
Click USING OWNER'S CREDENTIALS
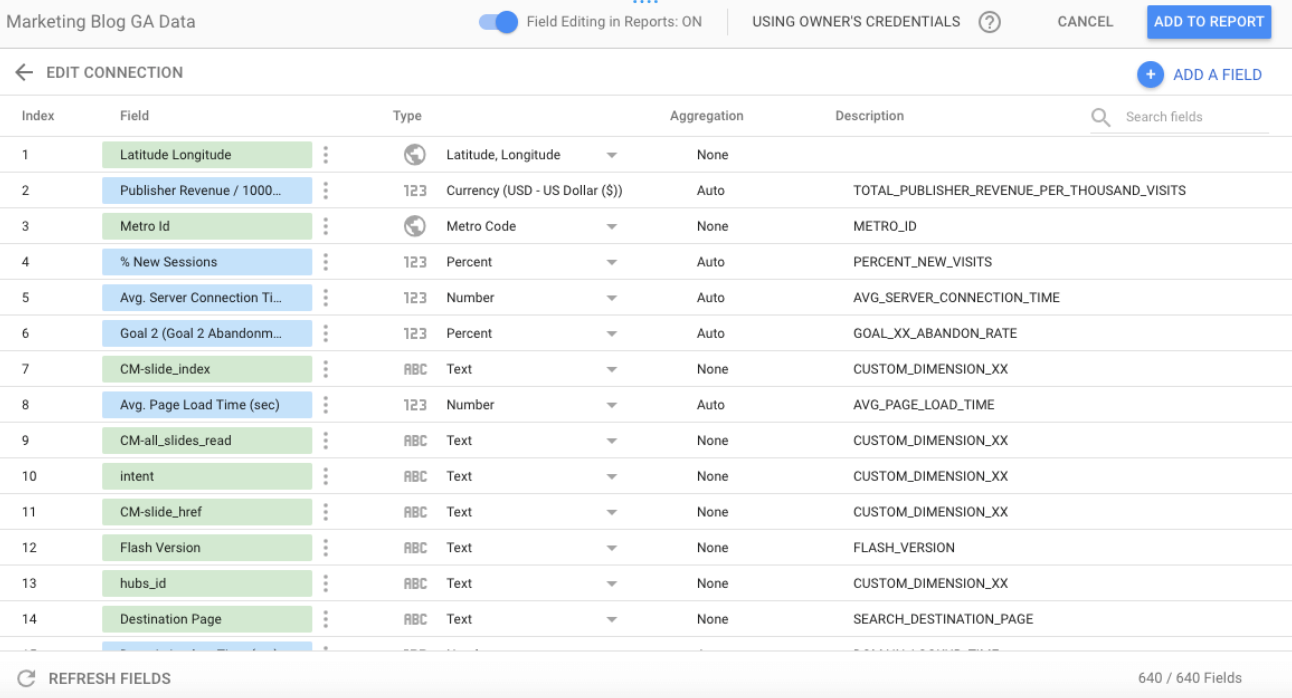coord(855,21)
